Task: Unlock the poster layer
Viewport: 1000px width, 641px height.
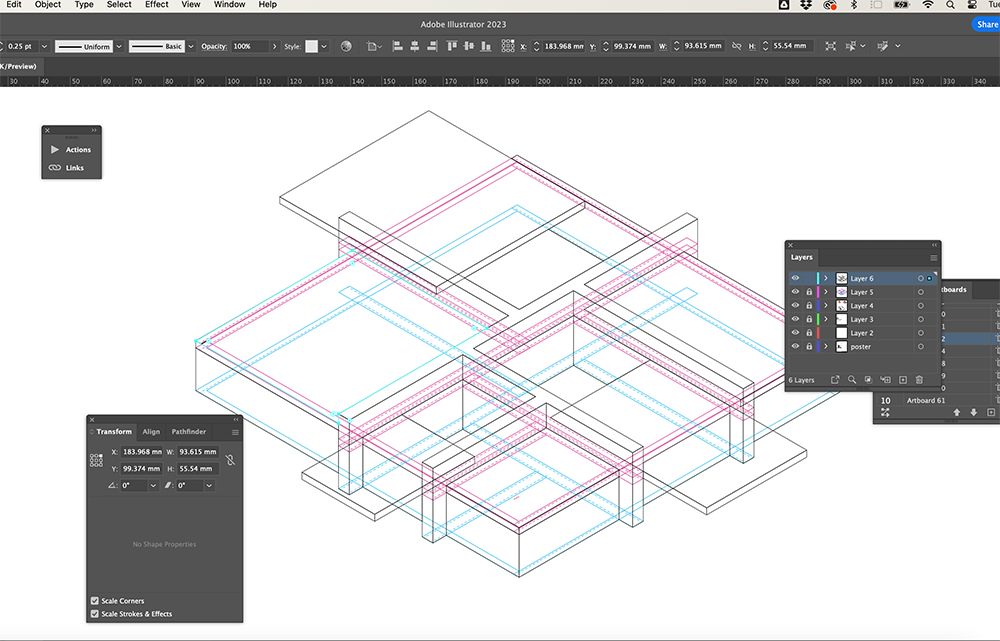Action: pos(809,346)
